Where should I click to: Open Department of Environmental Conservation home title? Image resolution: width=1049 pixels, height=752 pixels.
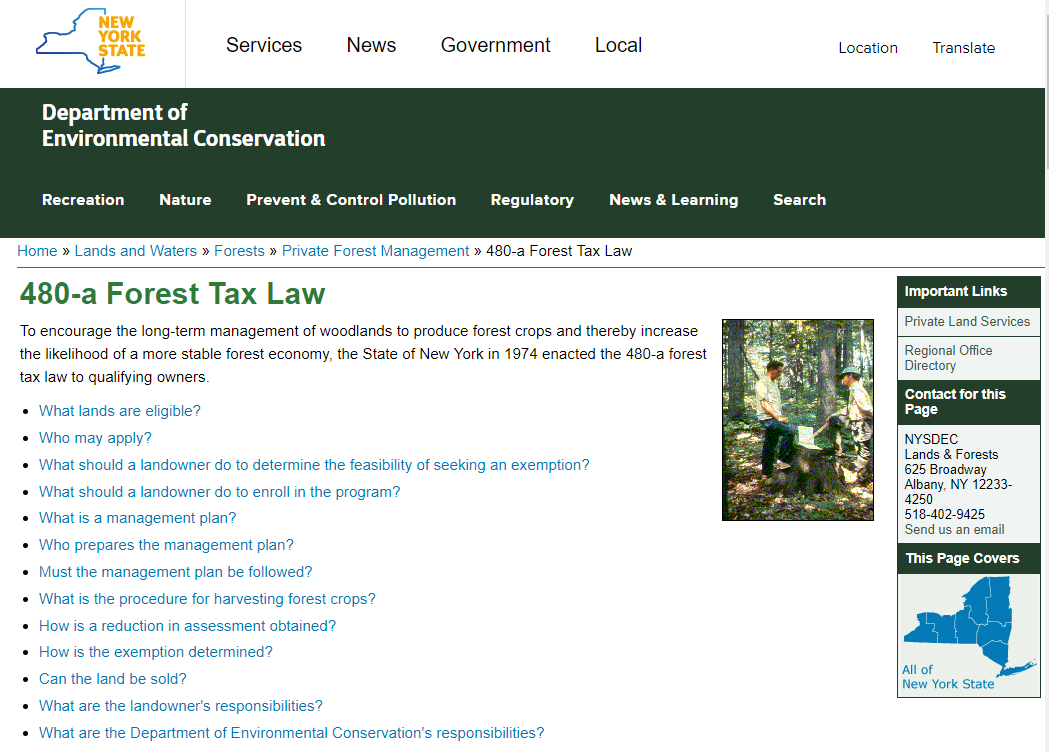[x=183, y=125]
